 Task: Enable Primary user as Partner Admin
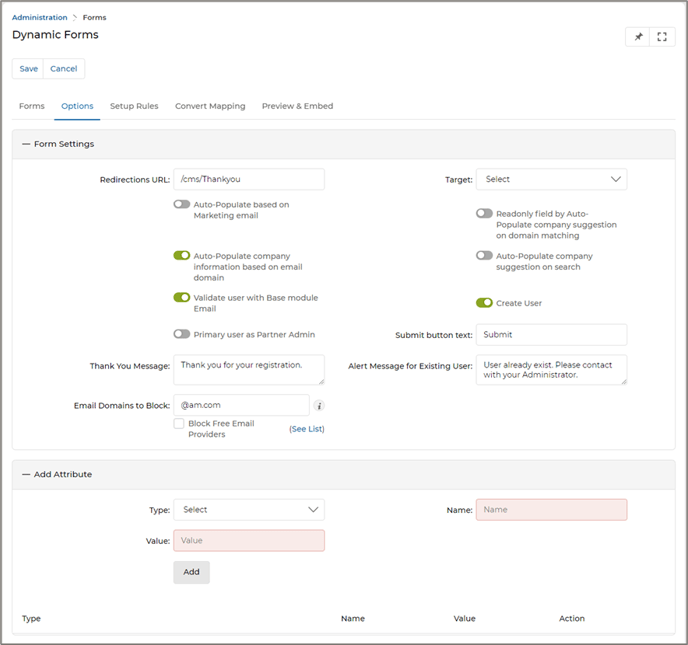[182, 334]
